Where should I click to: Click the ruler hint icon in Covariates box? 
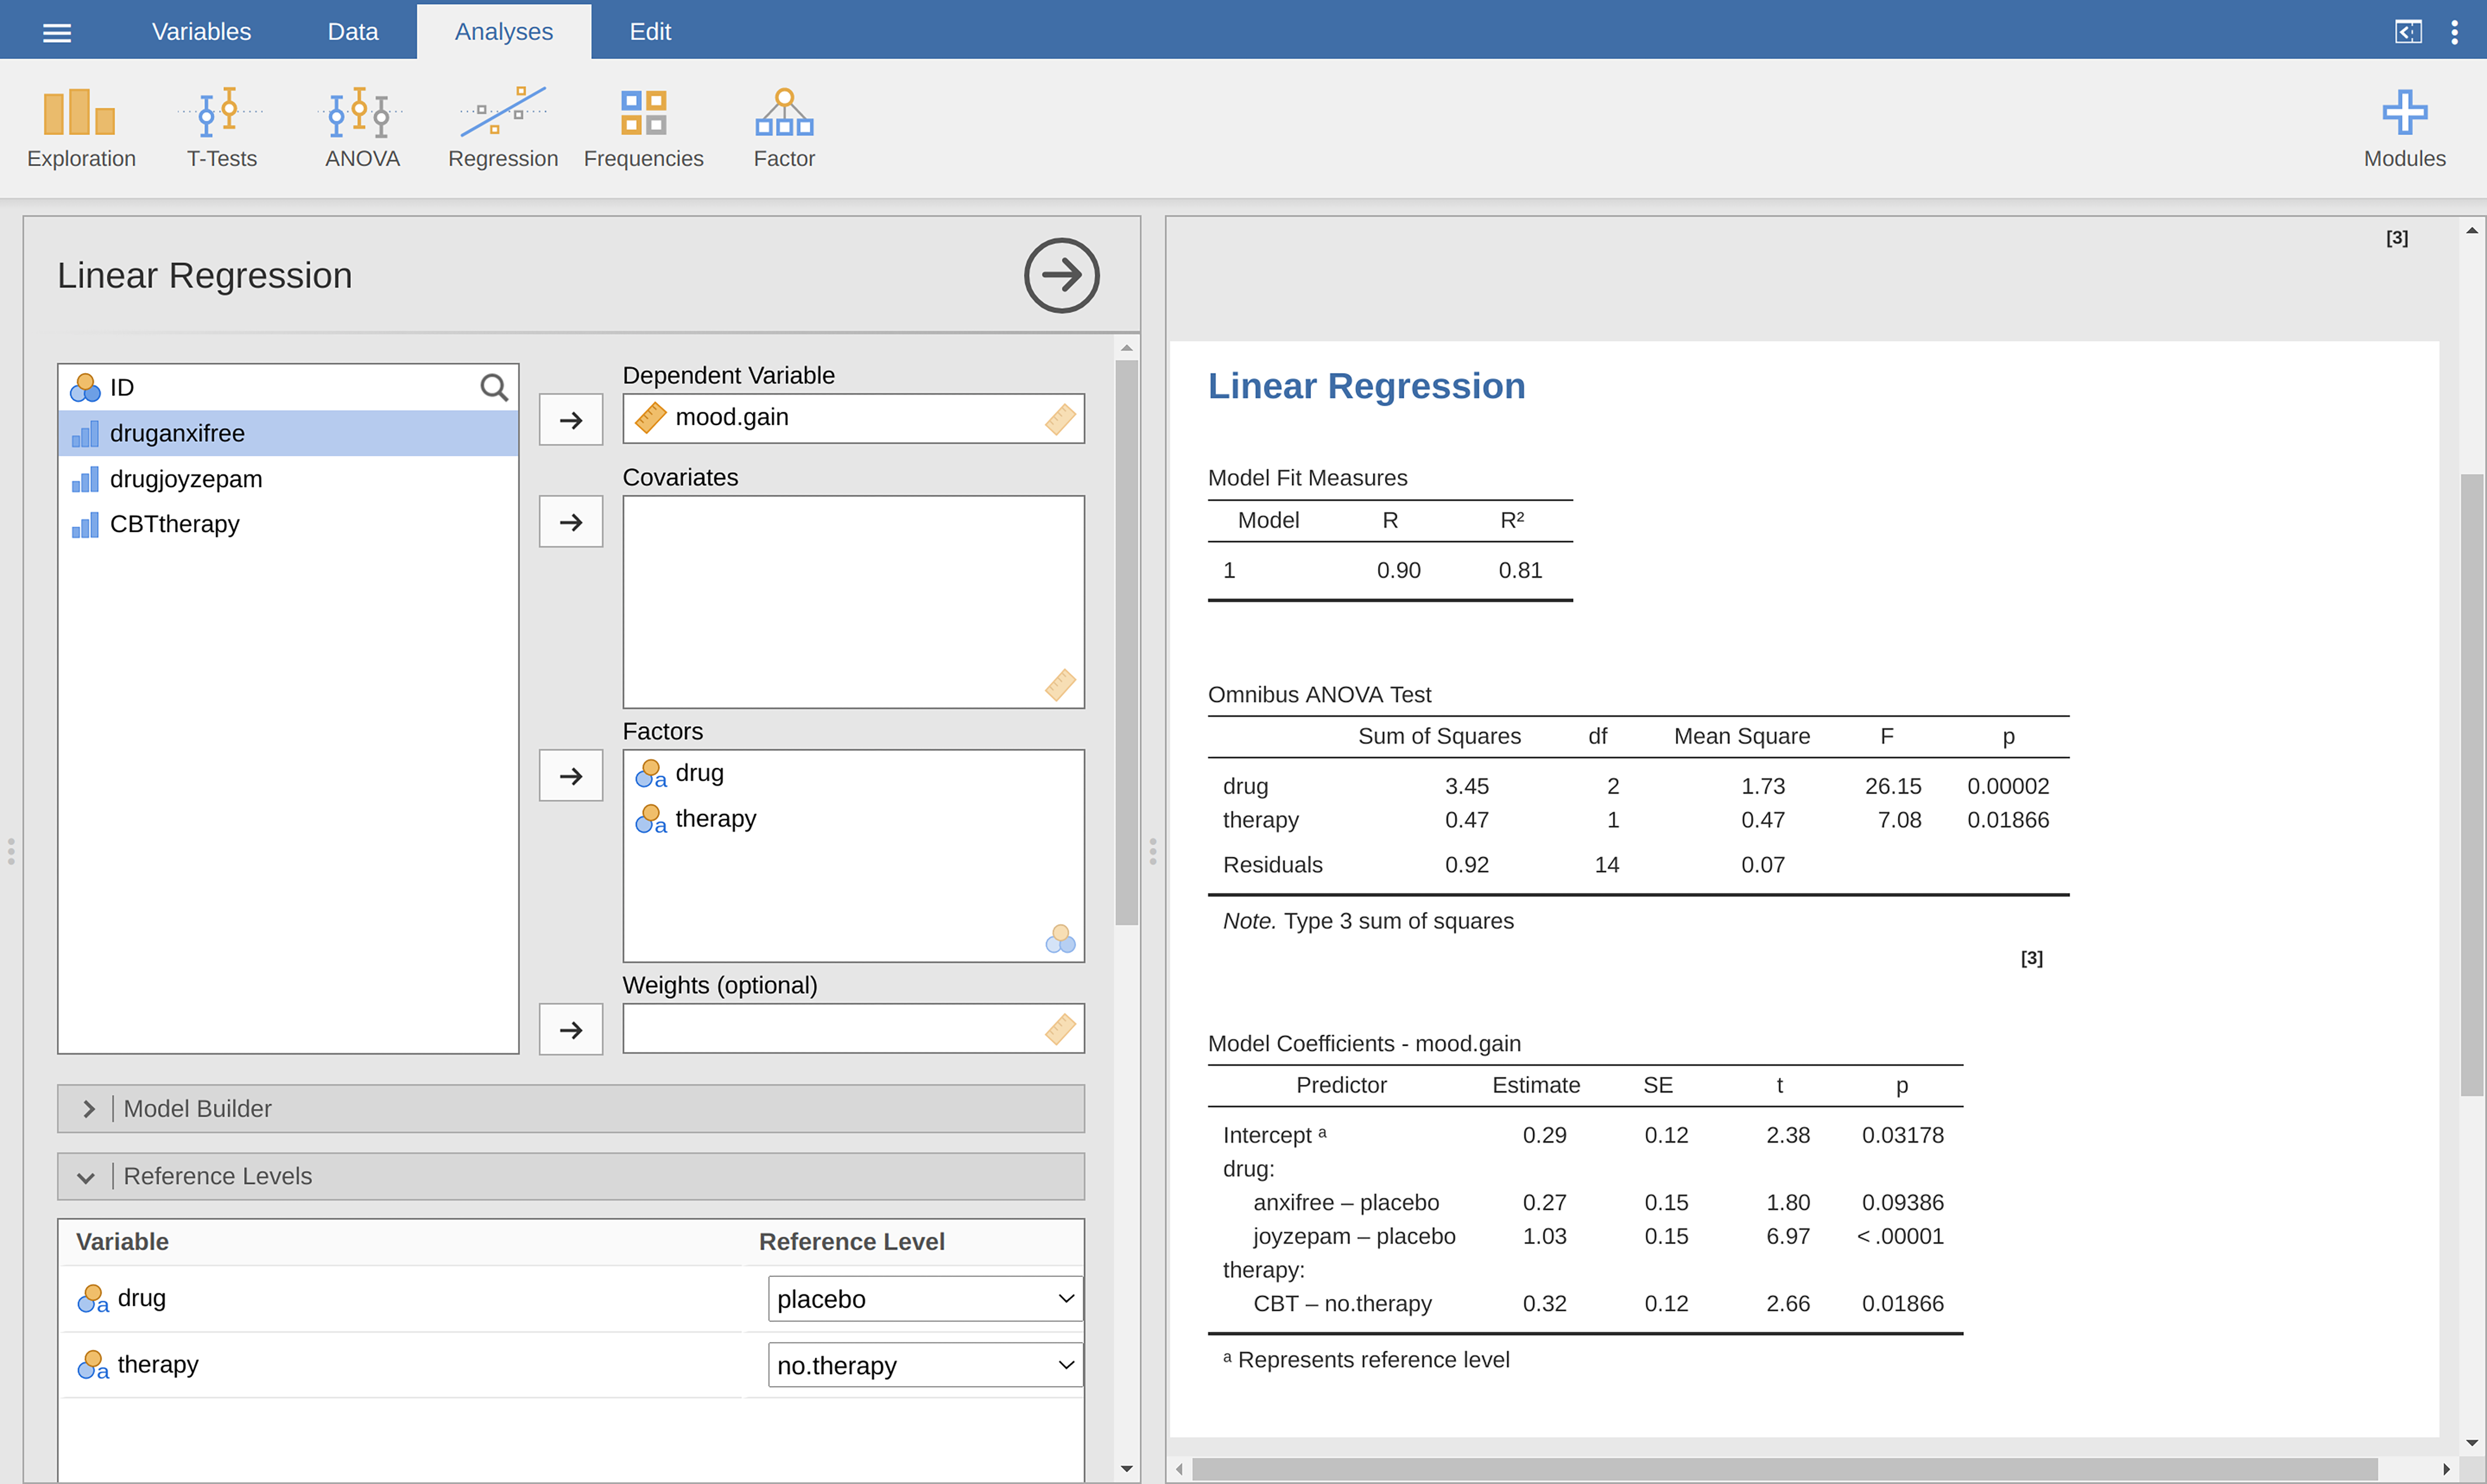1060,684
